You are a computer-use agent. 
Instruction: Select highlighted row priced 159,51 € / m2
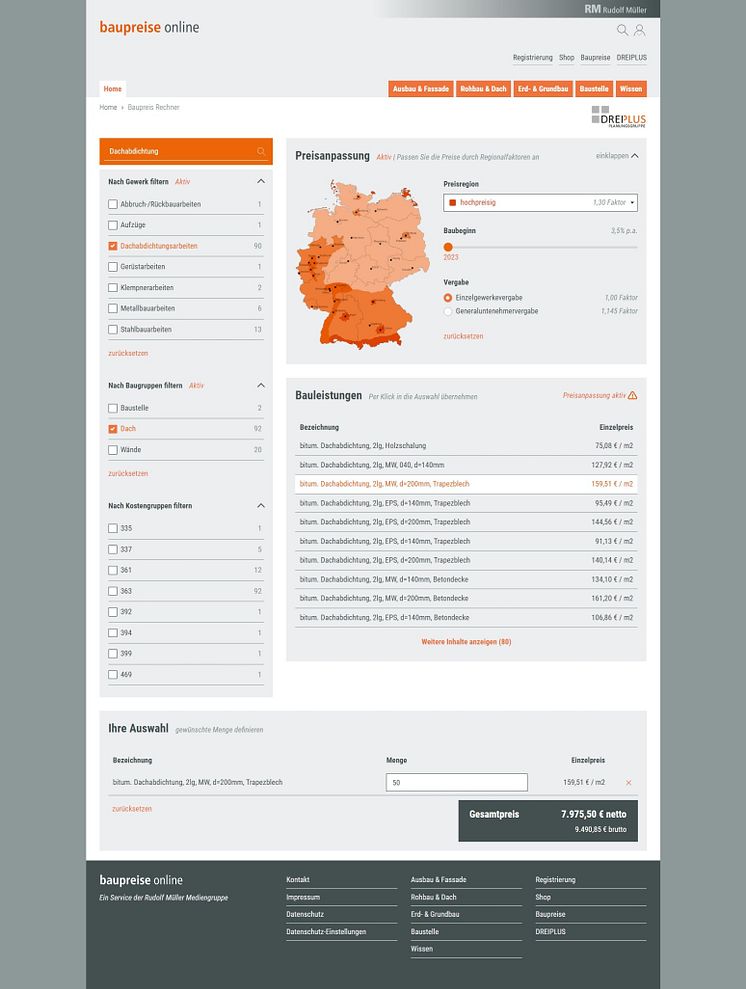[x=466, y=484]
